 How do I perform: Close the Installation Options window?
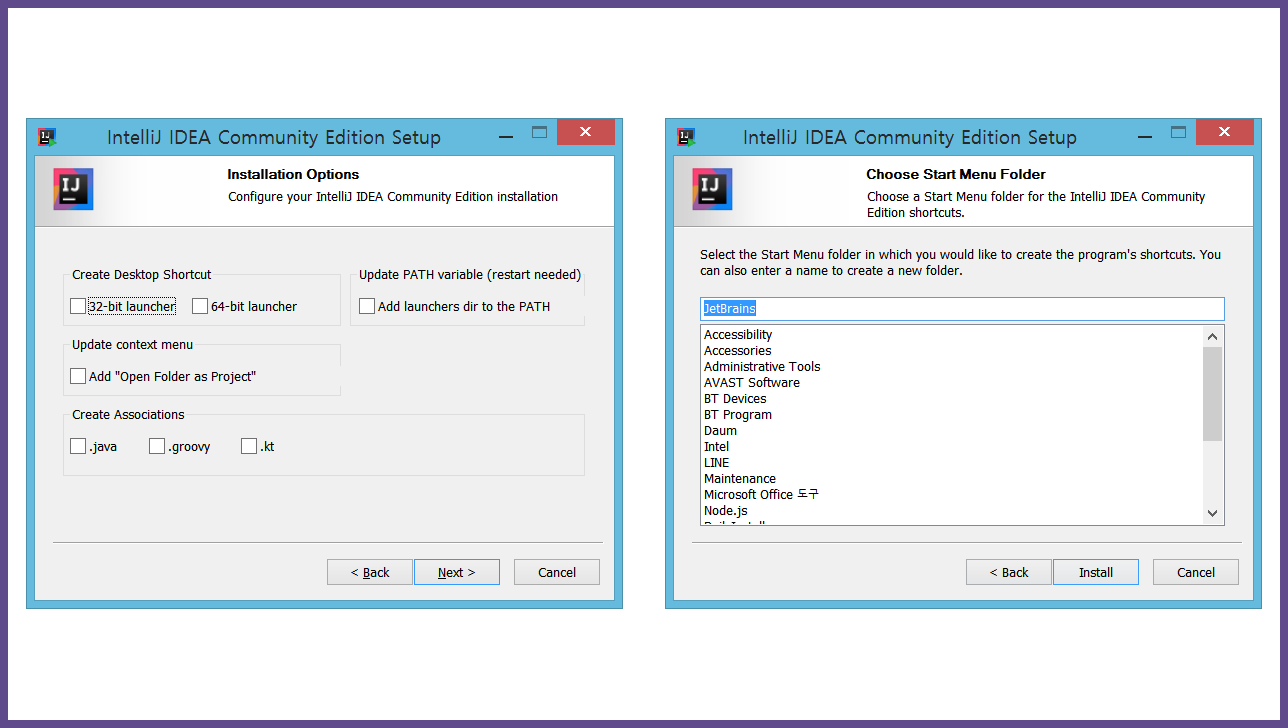point(586,132)
